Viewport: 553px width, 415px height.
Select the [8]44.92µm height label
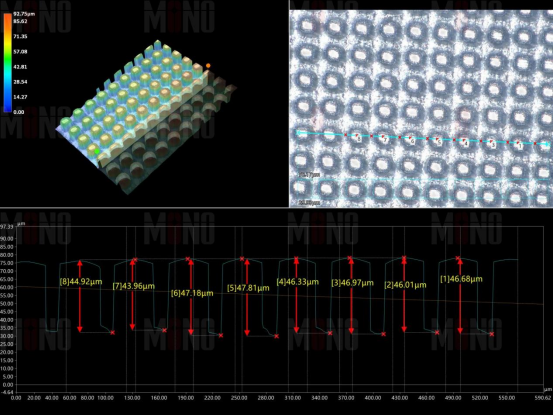click(x=81, y=281)
